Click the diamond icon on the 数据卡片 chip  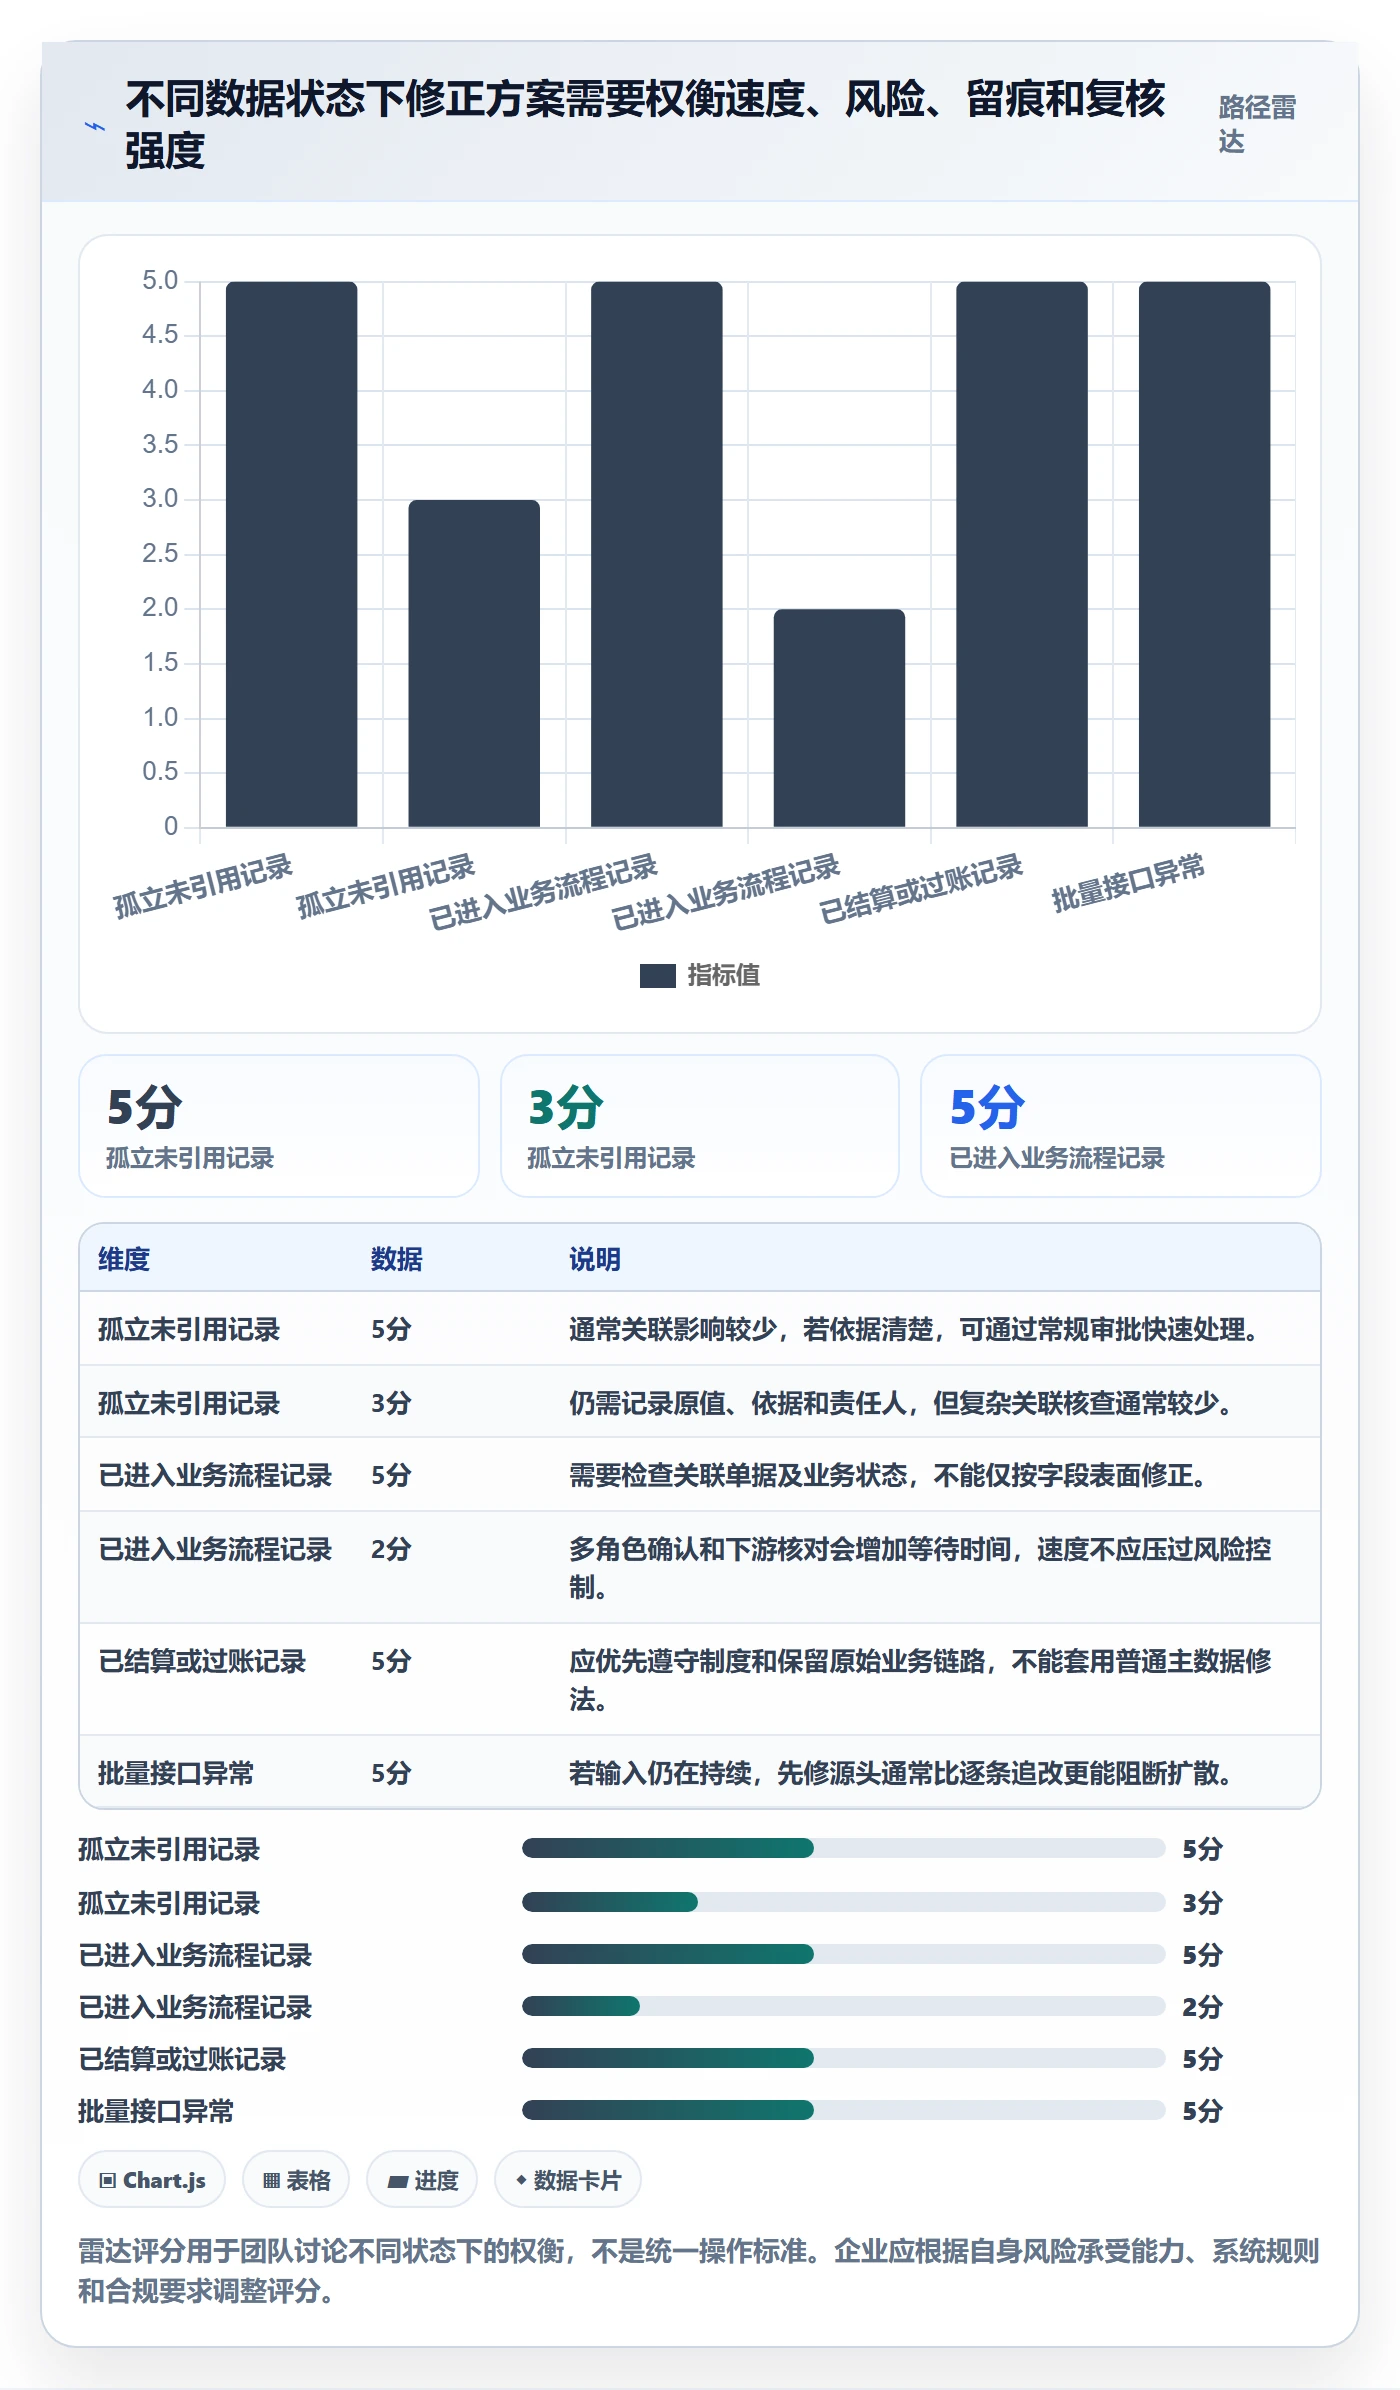coord(521,2179)
